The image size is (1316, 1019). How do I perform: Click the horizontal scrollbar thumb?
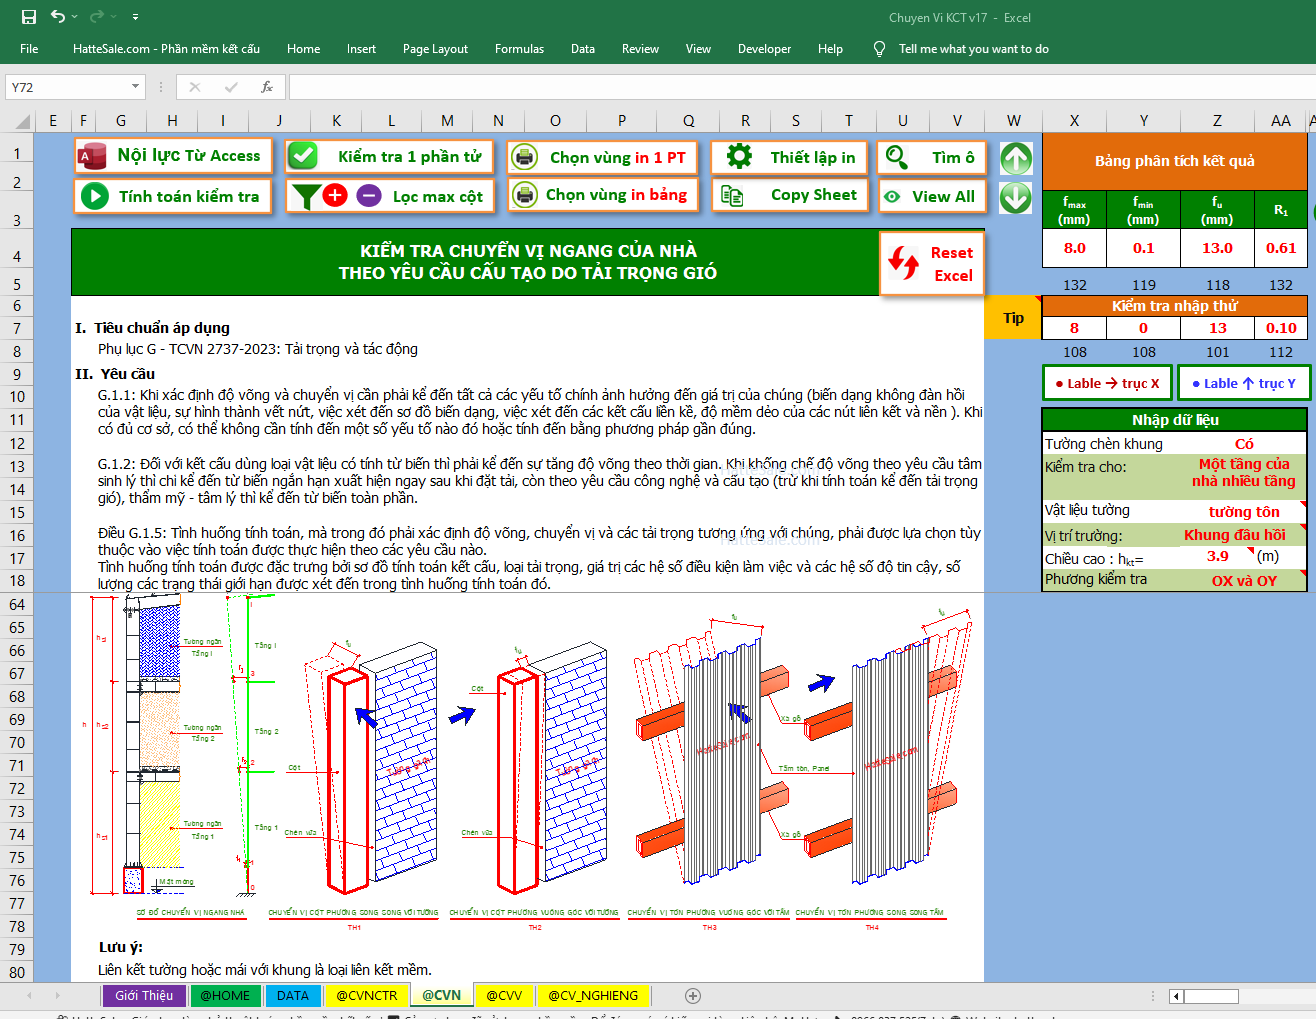[x=1211, y=996]
